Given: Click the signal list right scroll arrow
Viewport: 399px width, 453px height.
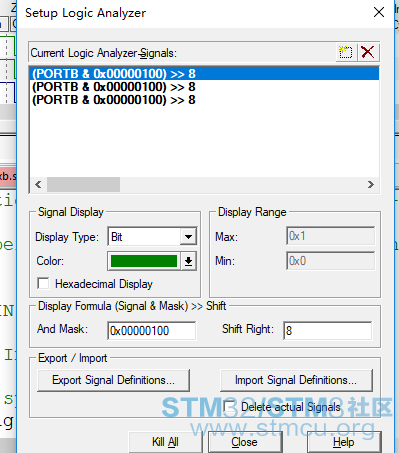Looking at the screenshot, I should pos(370,184).
